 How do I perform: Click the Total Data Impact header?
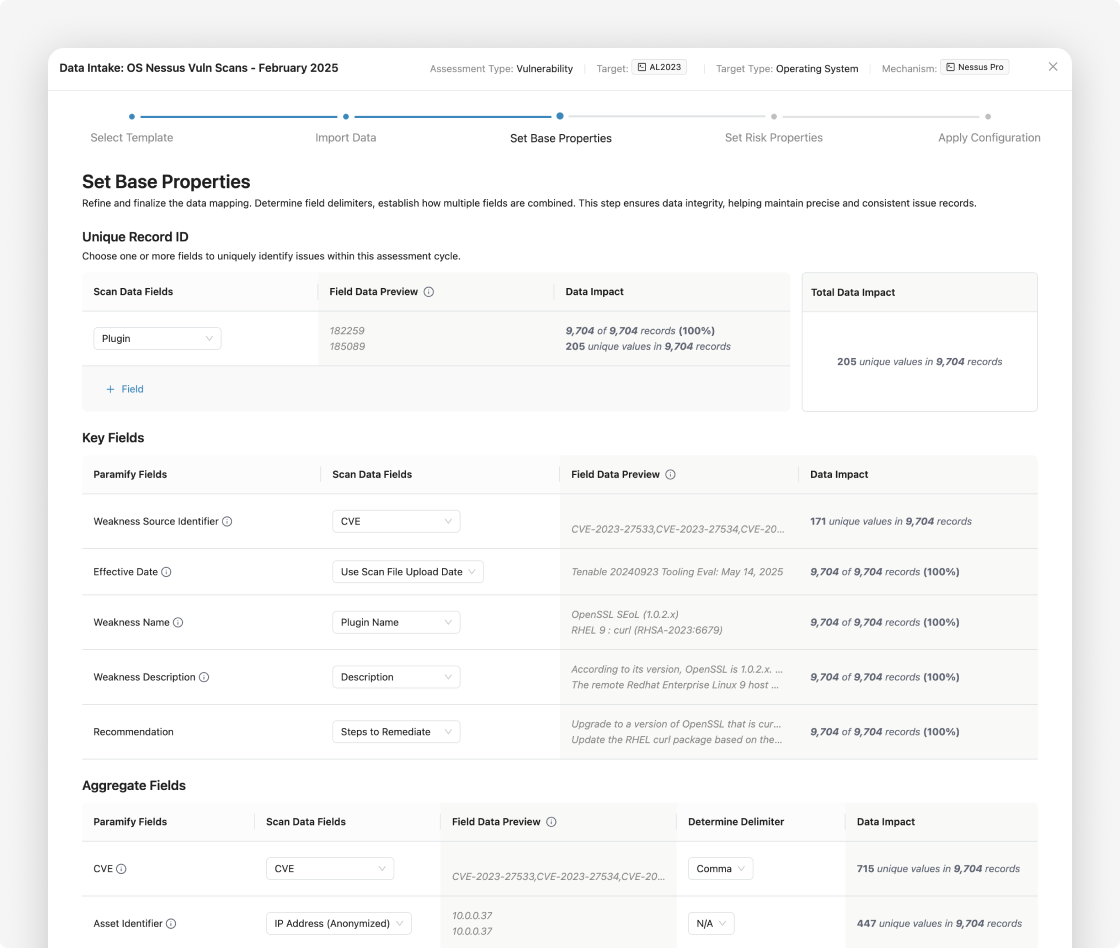point(853,292)
